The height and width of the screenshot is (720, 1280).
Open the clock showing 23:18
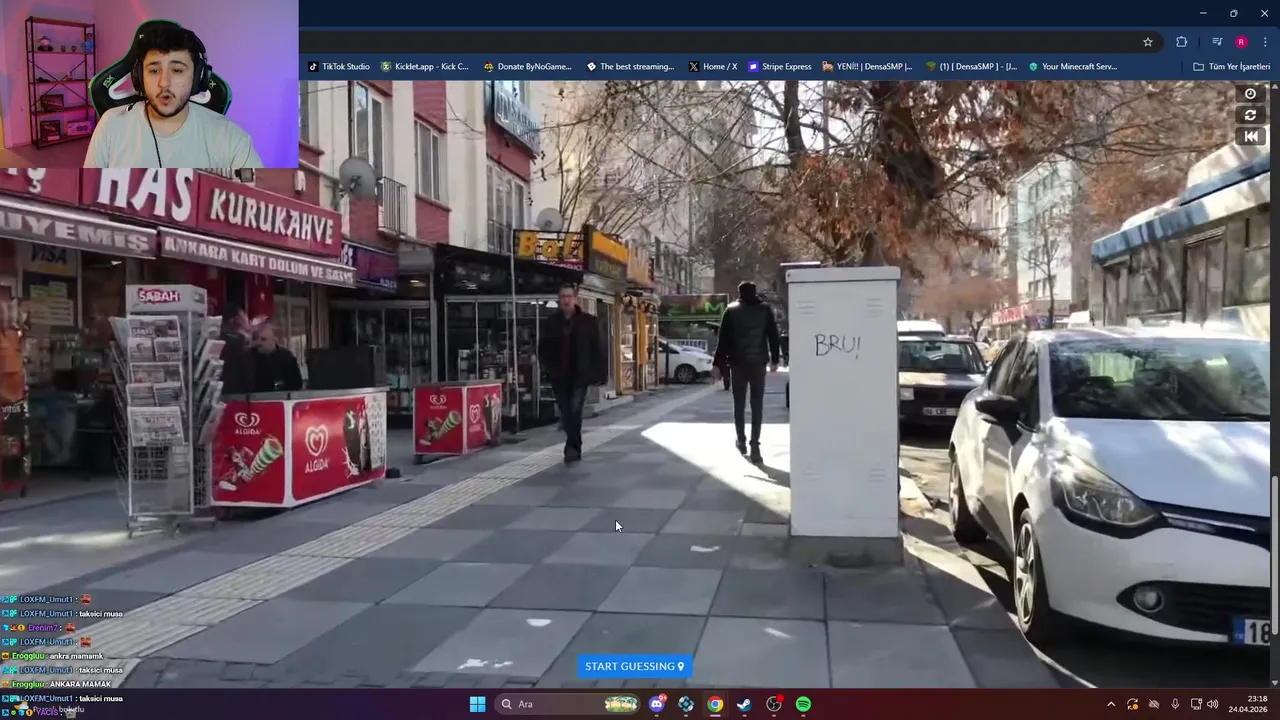coord(1248,704)
